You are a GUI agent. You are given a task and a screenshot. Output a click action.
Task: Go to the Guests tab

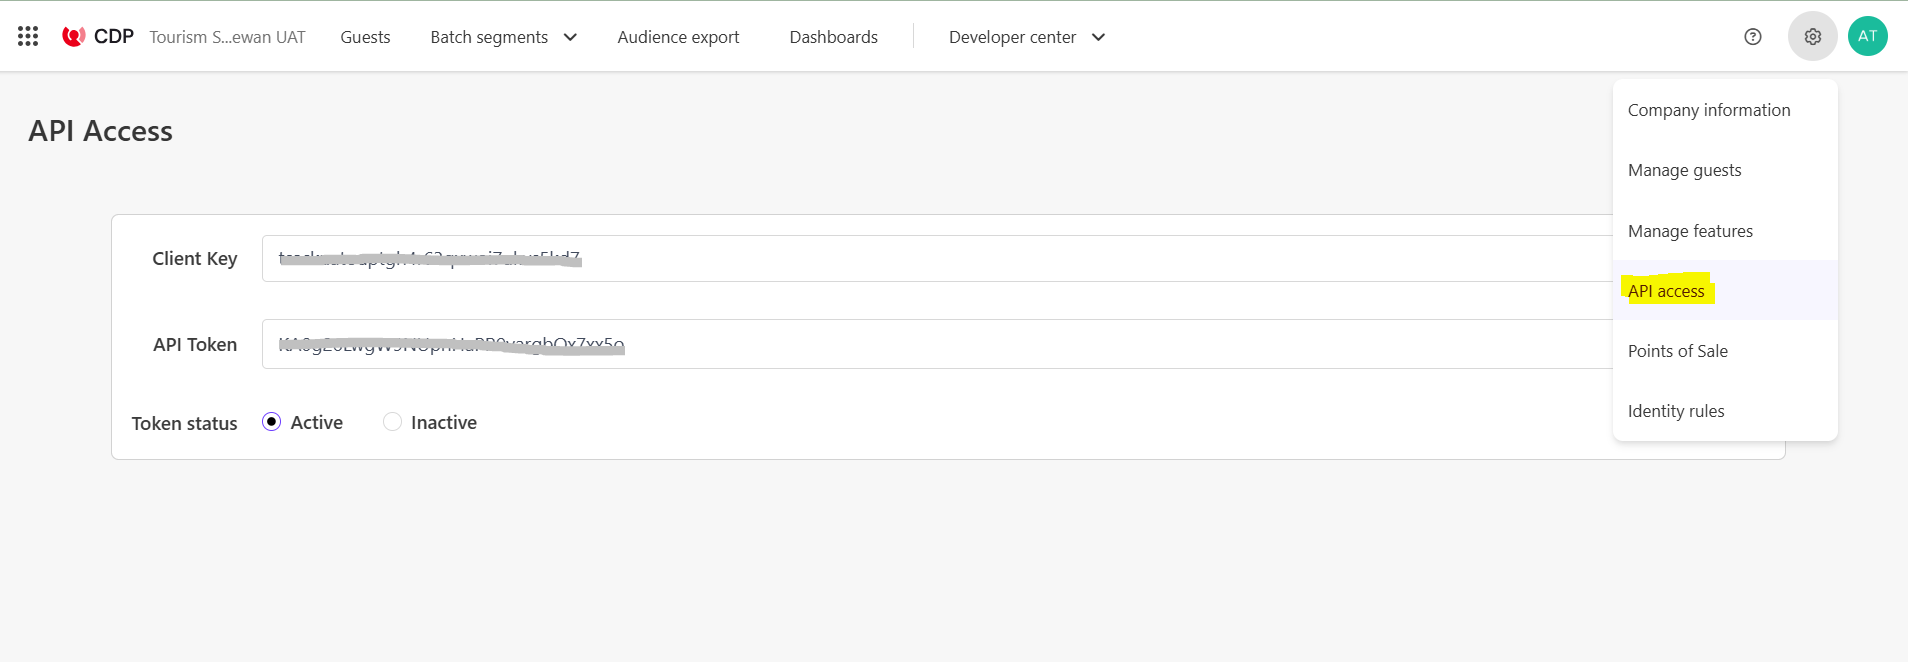(x=365, y=37)
